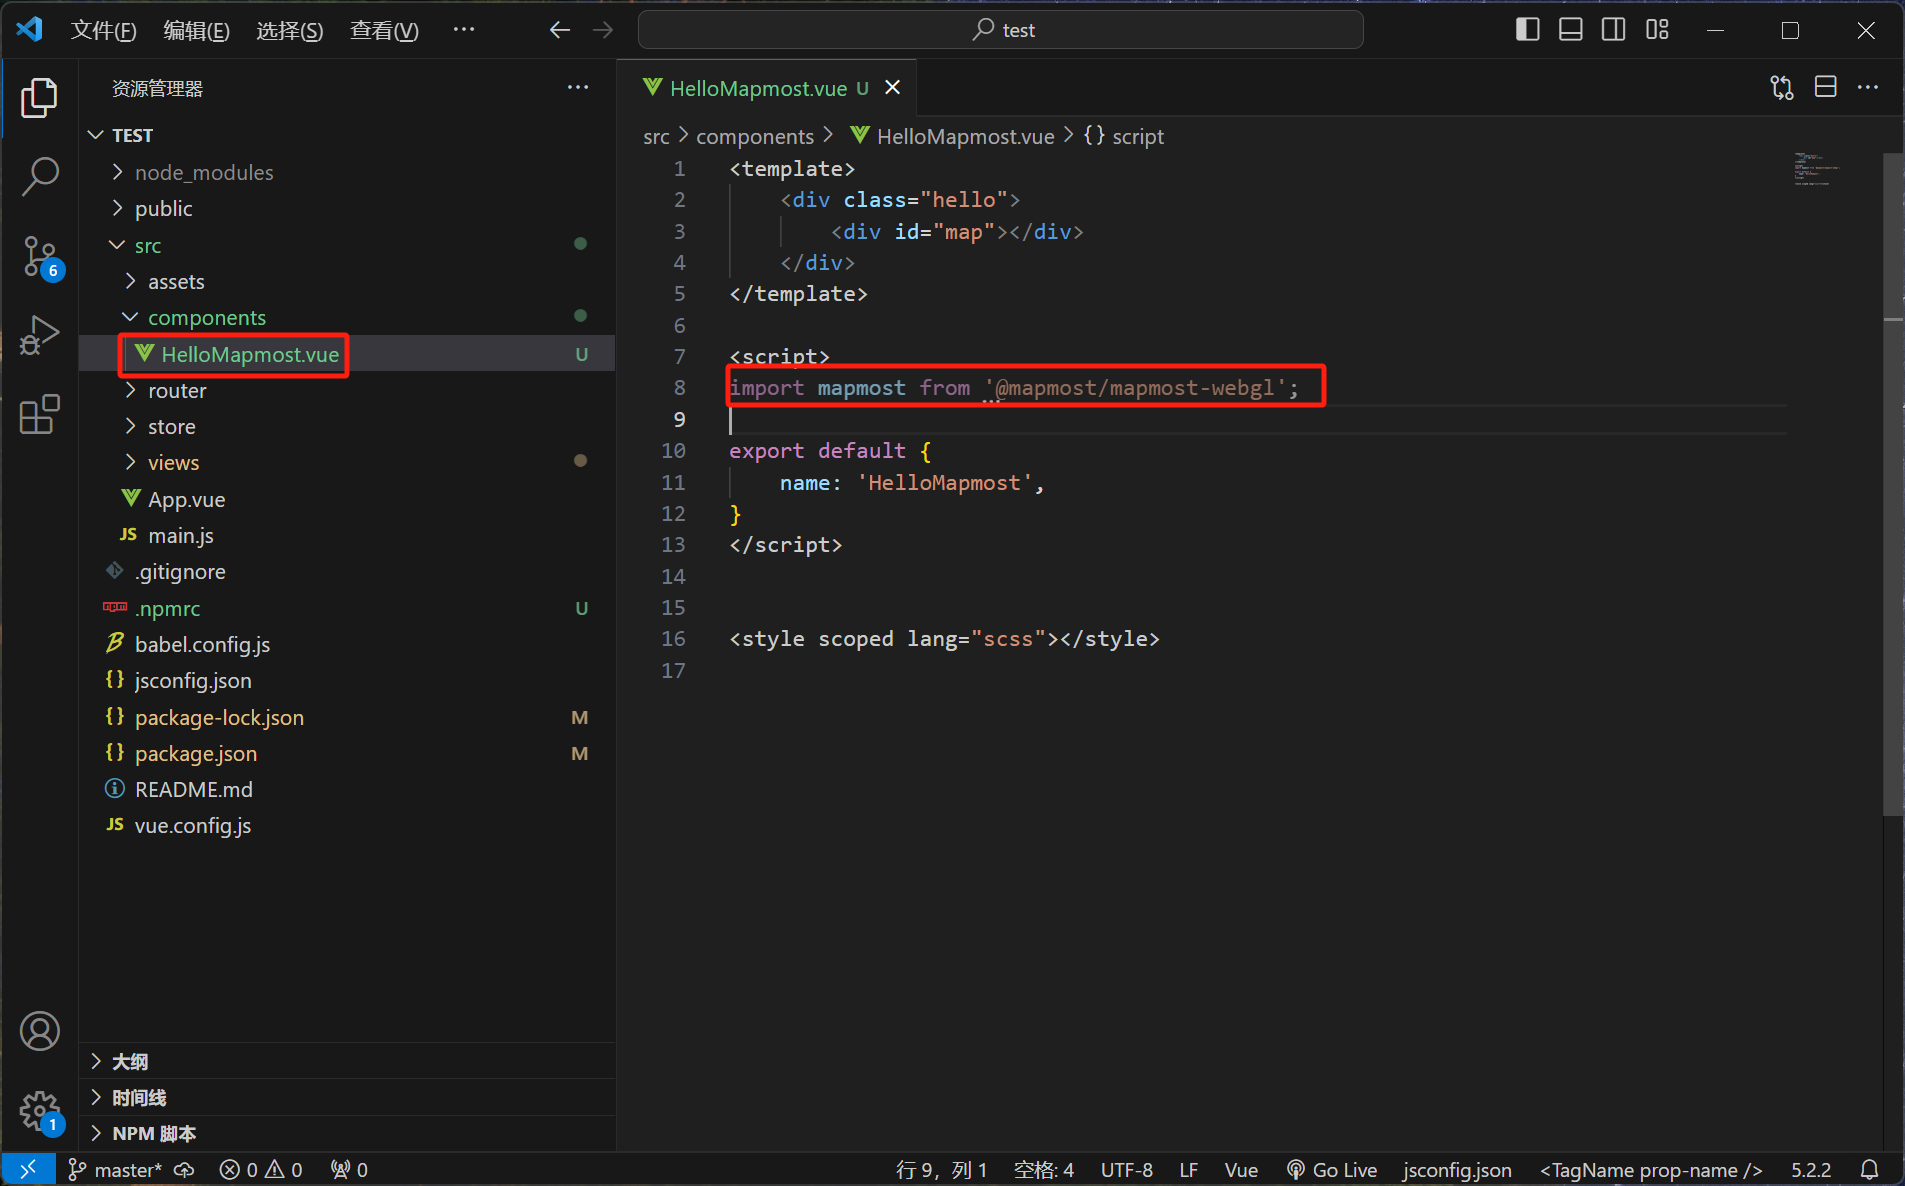The width and height of the screenshot is (1905, 1186).
Task: Open README.md file
Action: [x=347, y=789]
